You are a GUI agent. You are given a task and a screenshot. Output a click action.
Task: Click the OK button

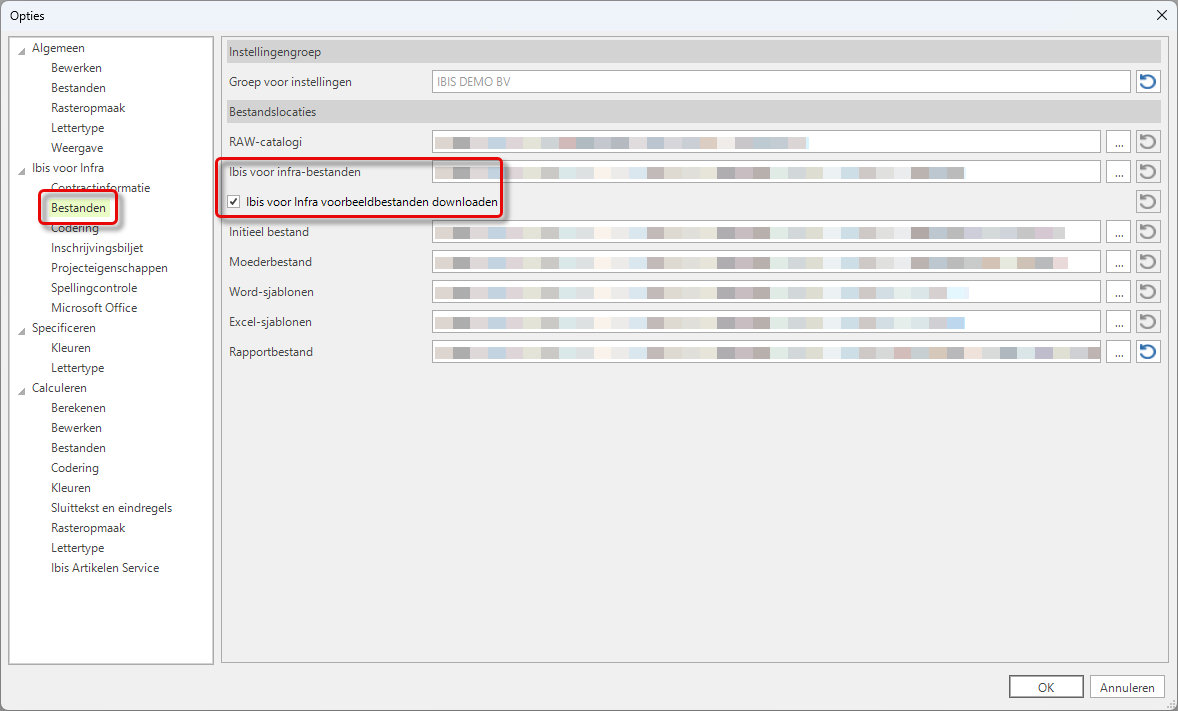click(x=1046, y=687)
